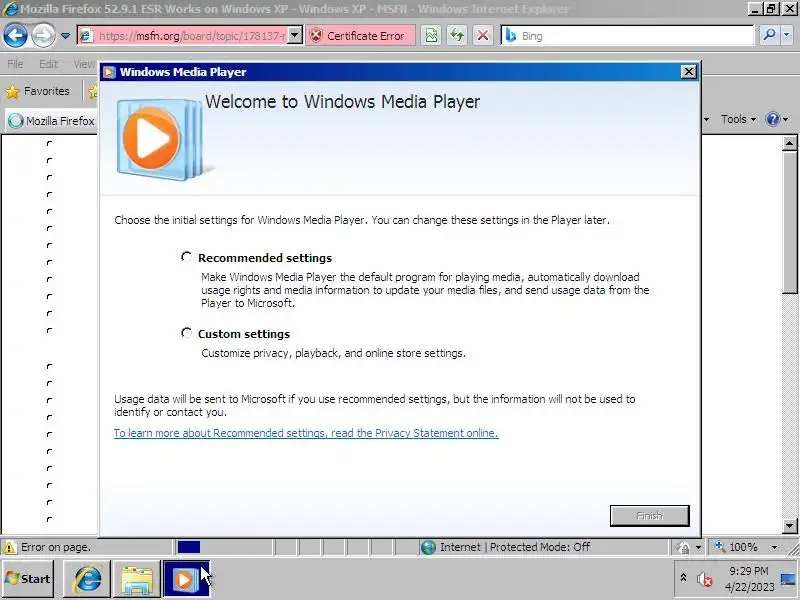The width and height of the screenshot is (800, 600).
Task: Select the Recommended settings radio button
Action: coord(187,257)
